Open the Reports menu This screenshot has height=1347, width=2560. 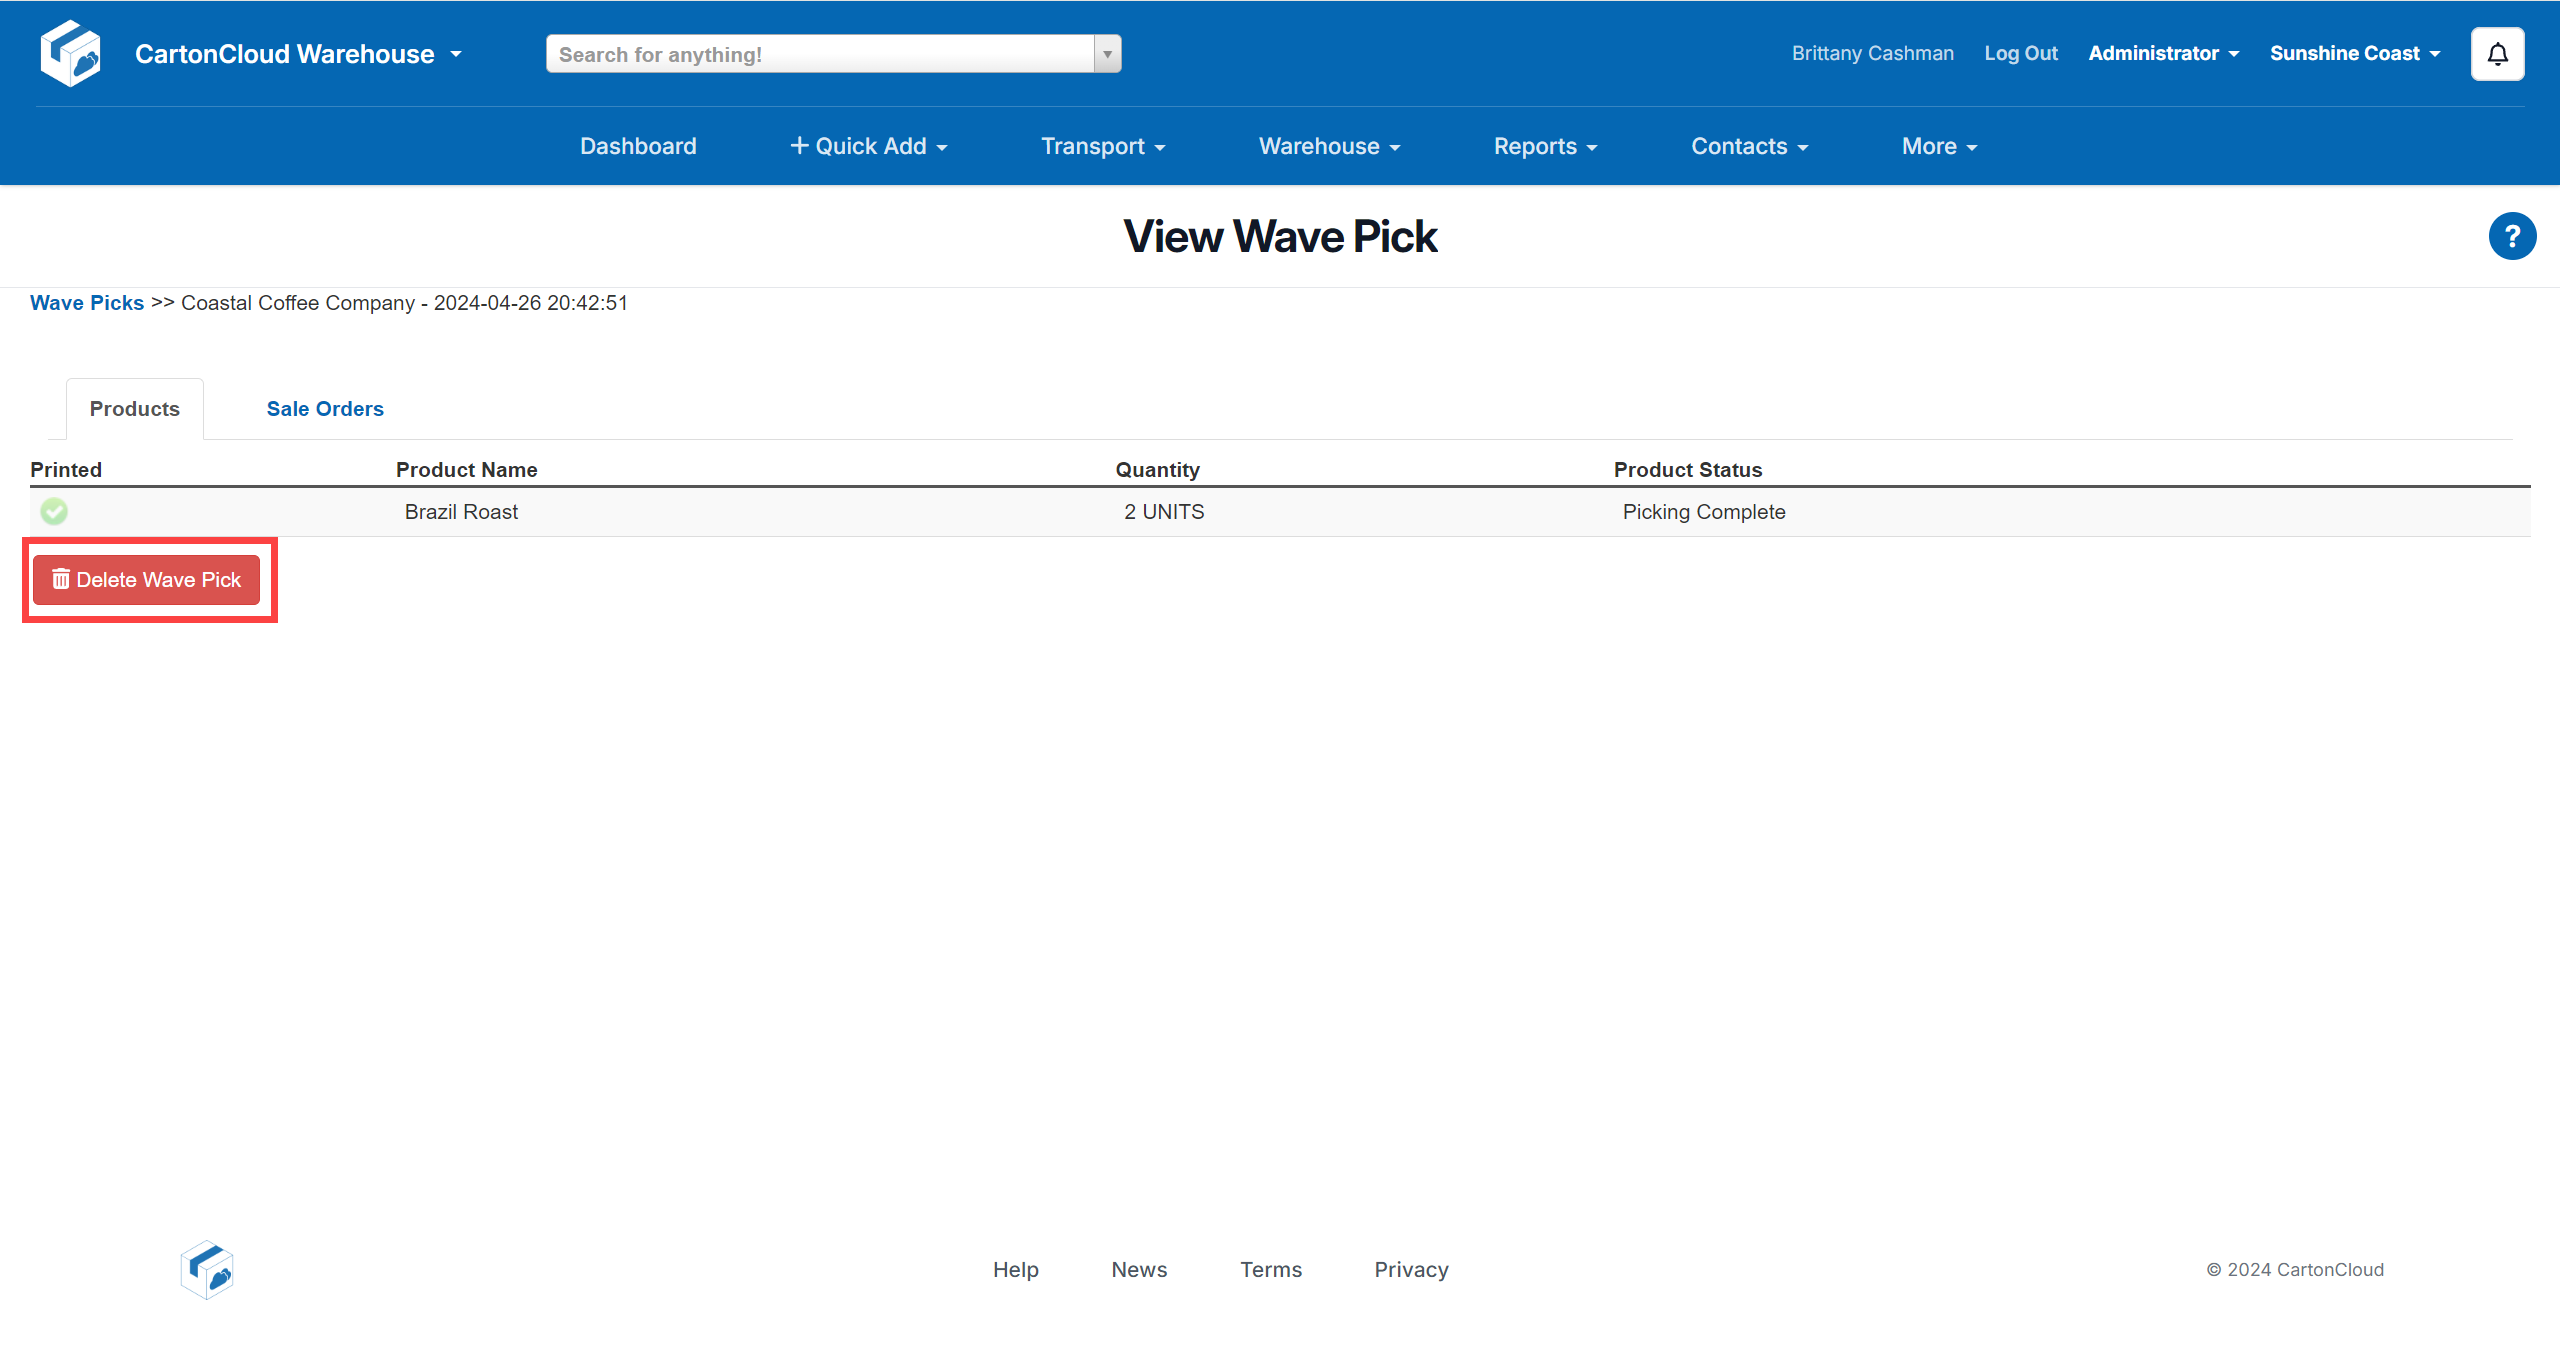click(x=1545, y=146)
